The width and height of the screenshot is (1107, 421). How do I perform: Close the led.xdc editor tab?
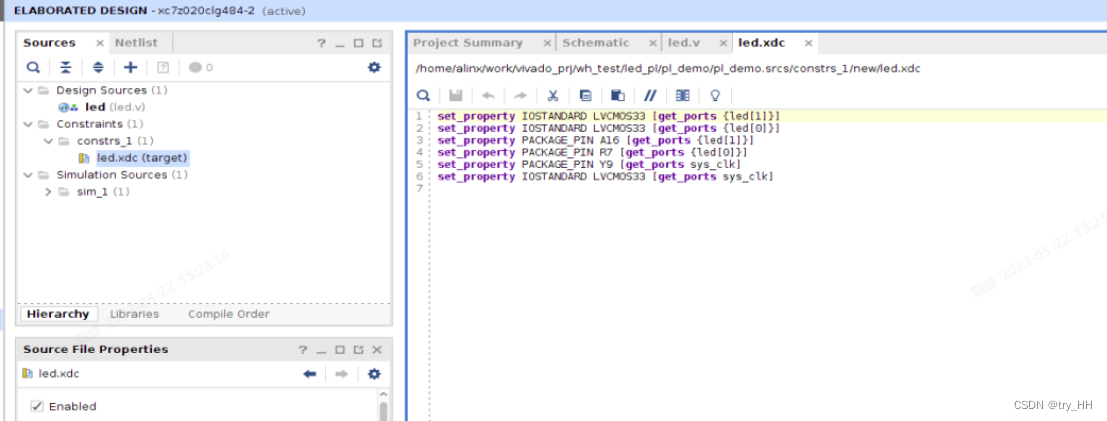(x=808, y=43)
